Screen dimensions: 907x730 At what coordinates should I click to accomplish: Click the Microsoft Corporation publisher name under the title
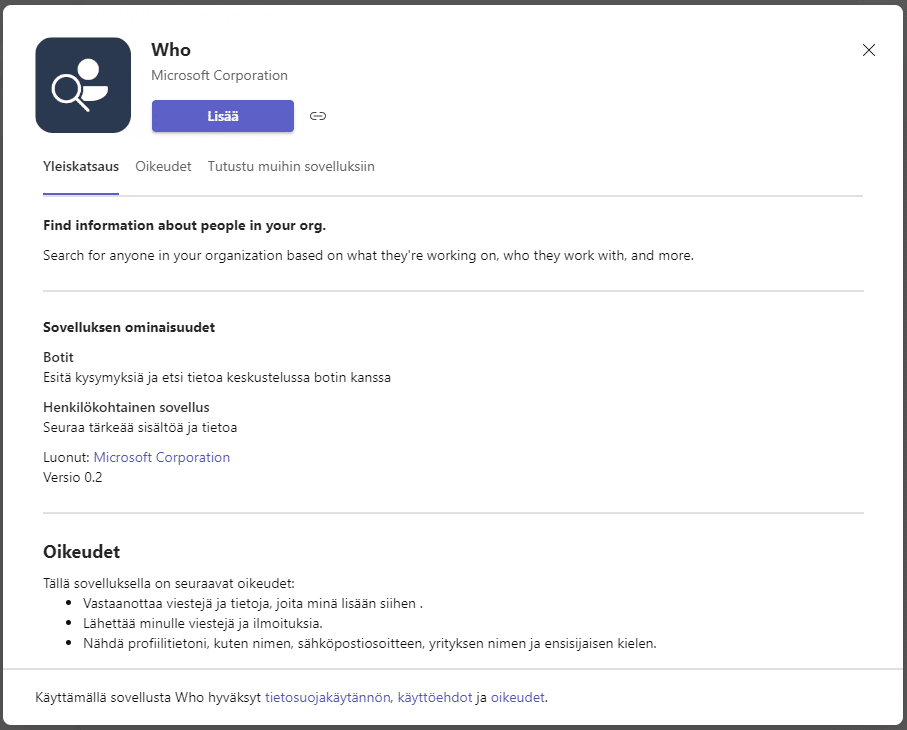219,75
